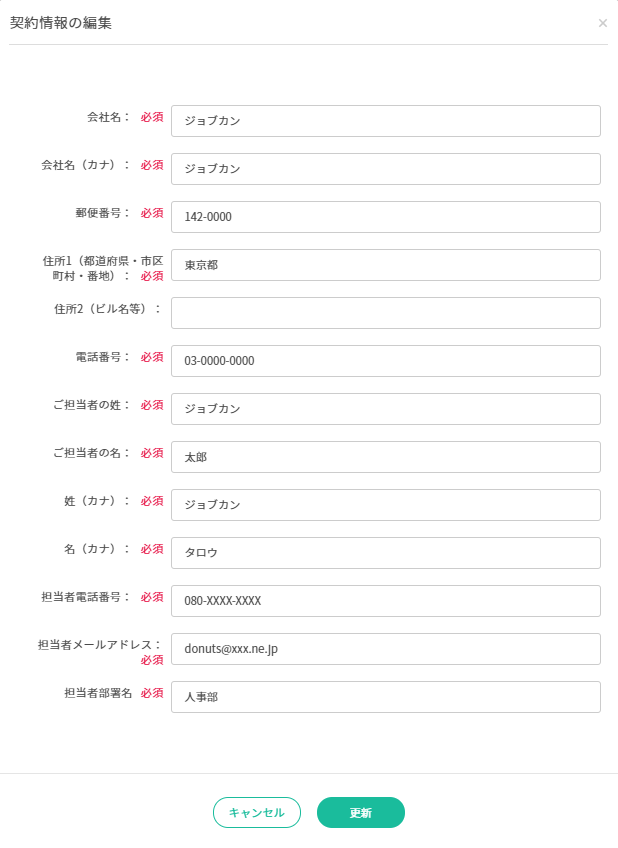
Task: Click the 契約情報の編集 dialog title
Action: click(61, 23)
